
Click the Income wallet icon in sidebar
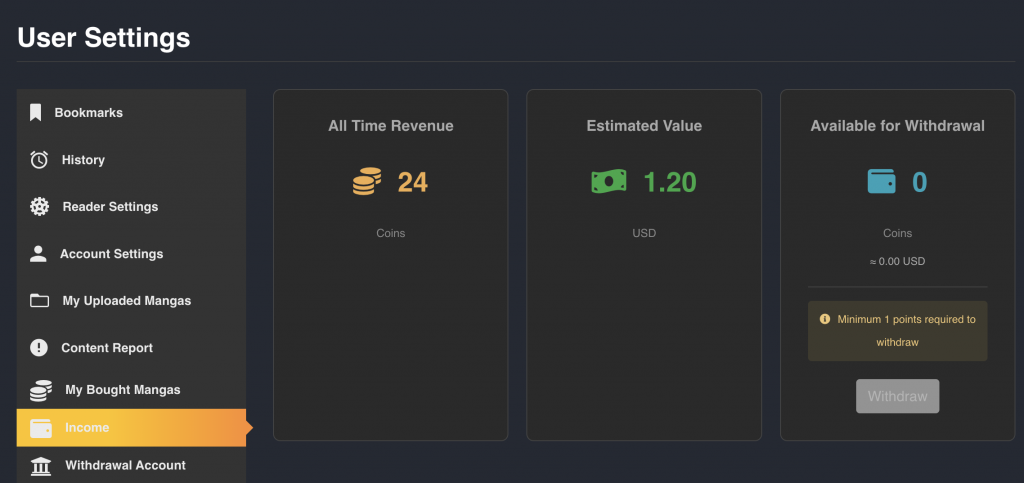(41, 428)
